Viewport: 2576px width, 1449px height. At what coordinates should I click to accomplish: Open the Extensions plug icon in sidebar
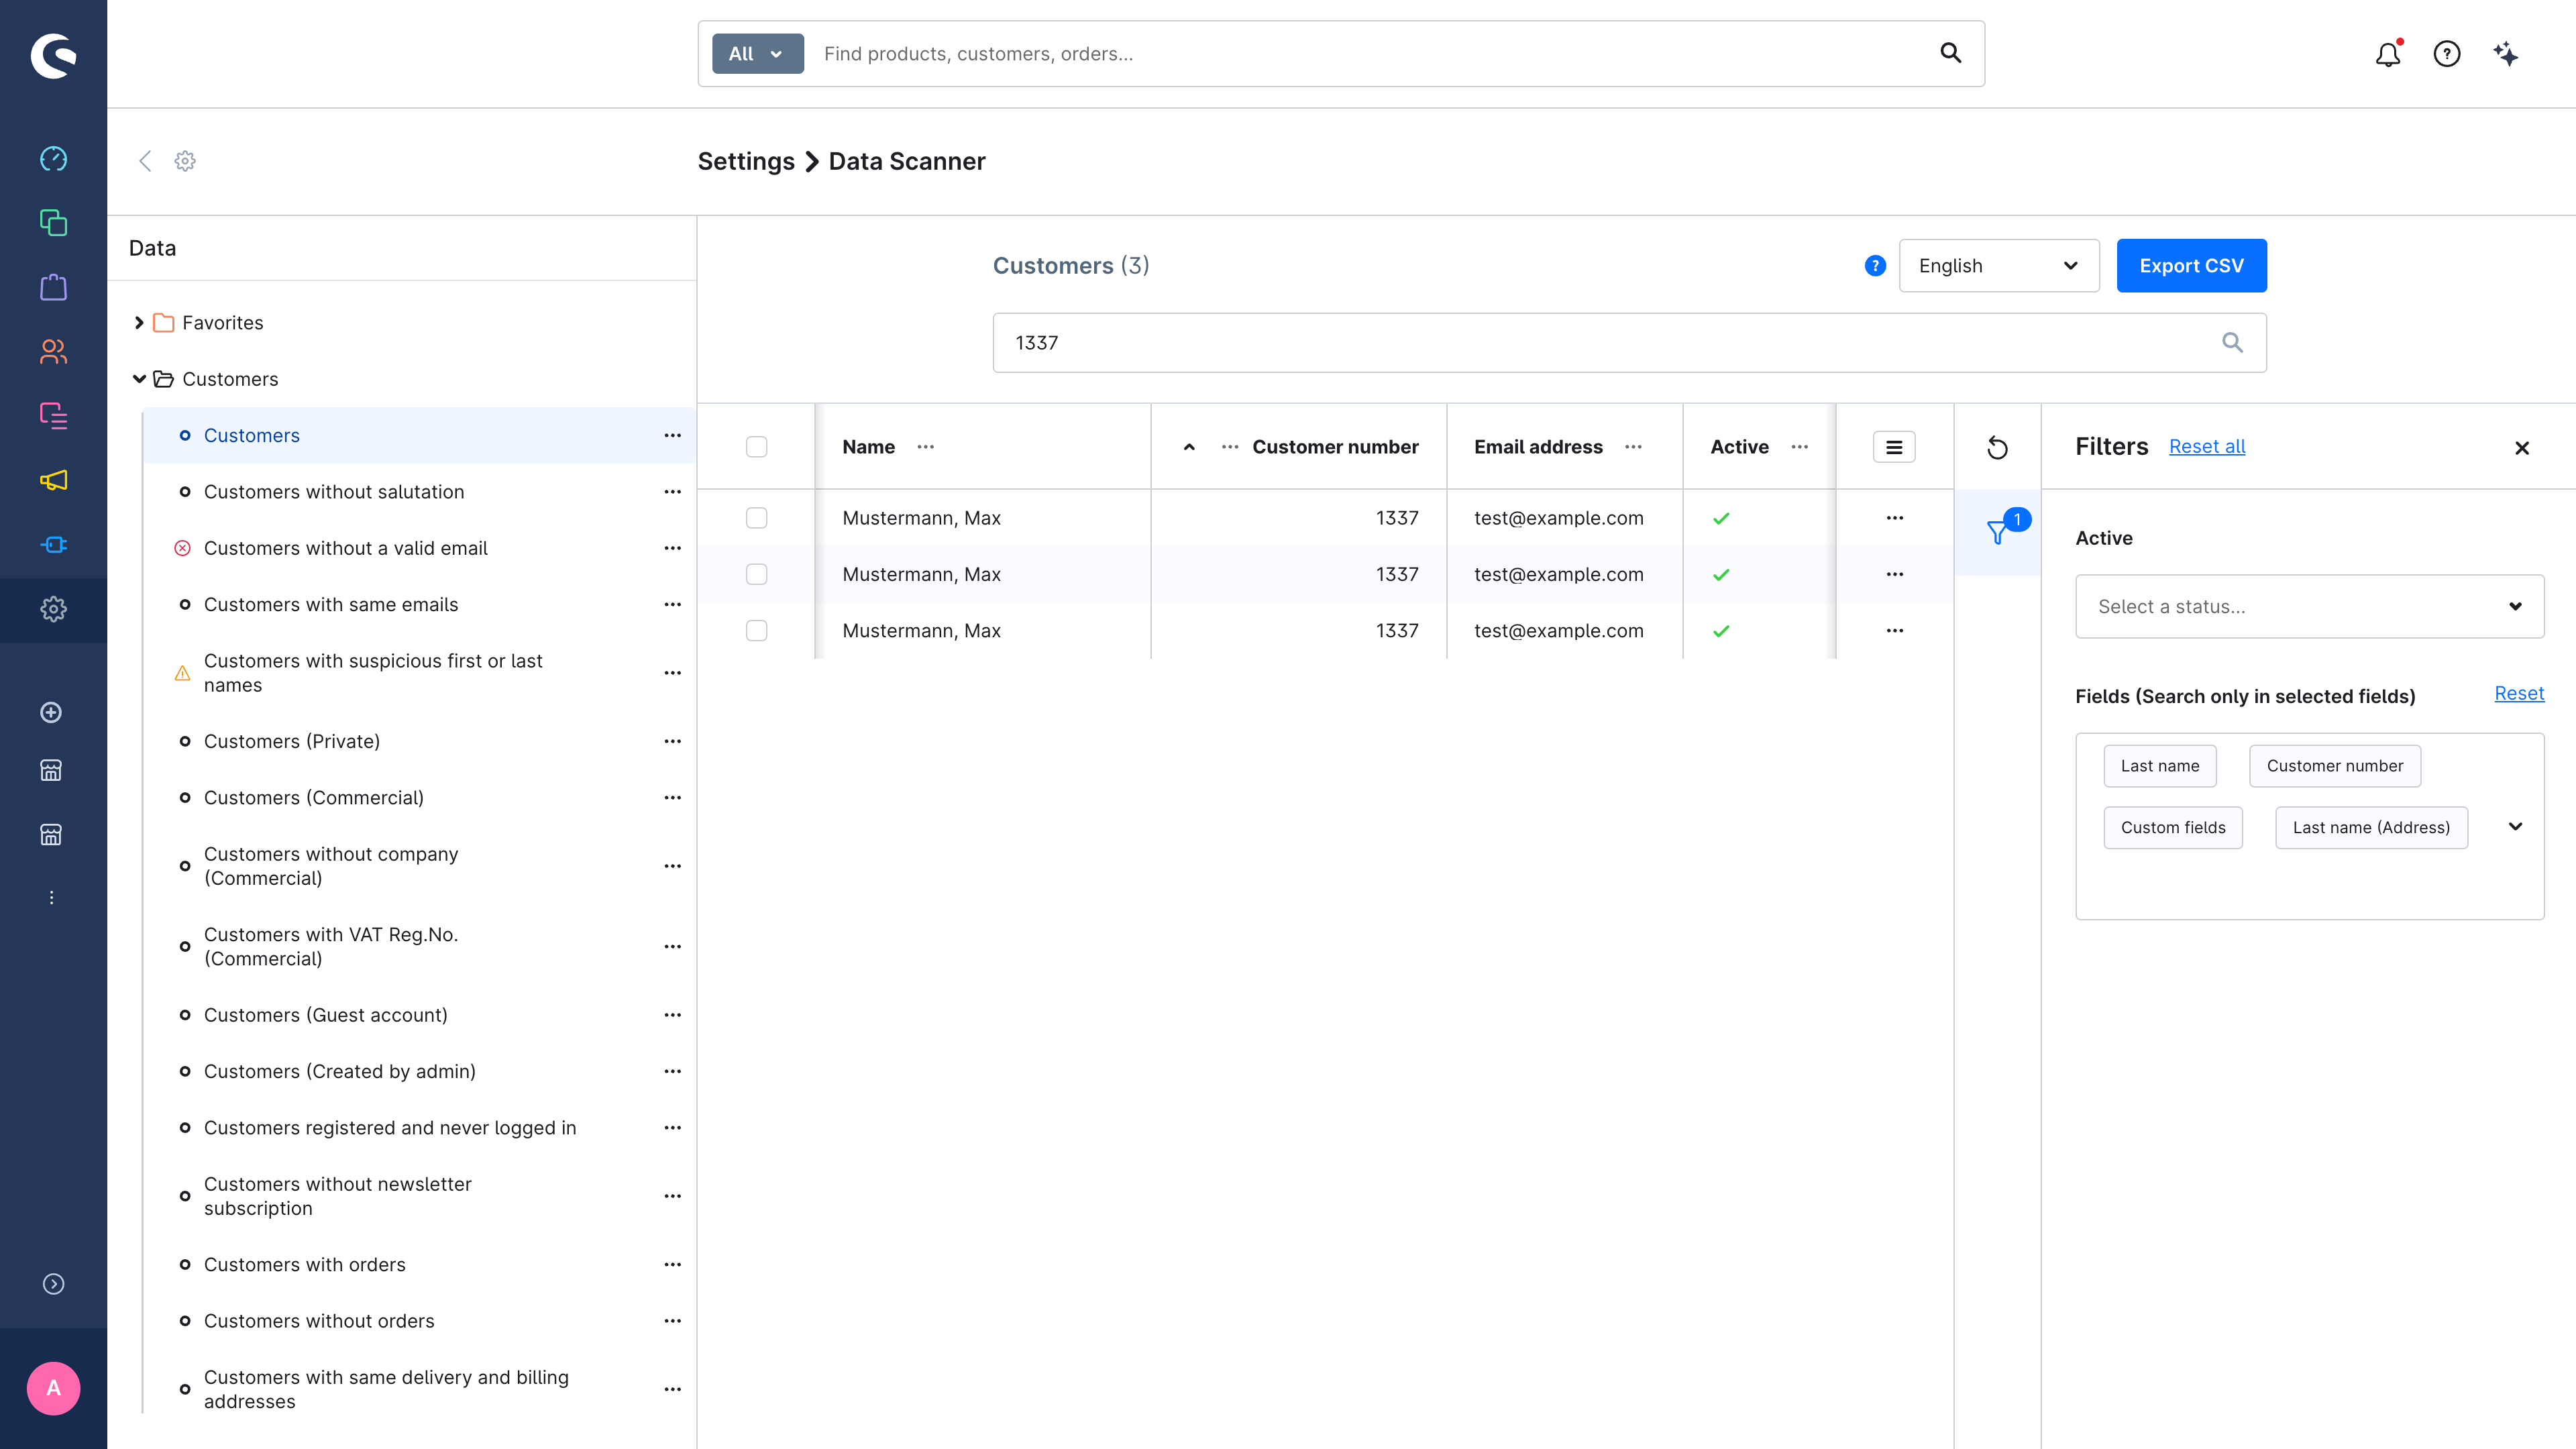[x=53, y=545]
